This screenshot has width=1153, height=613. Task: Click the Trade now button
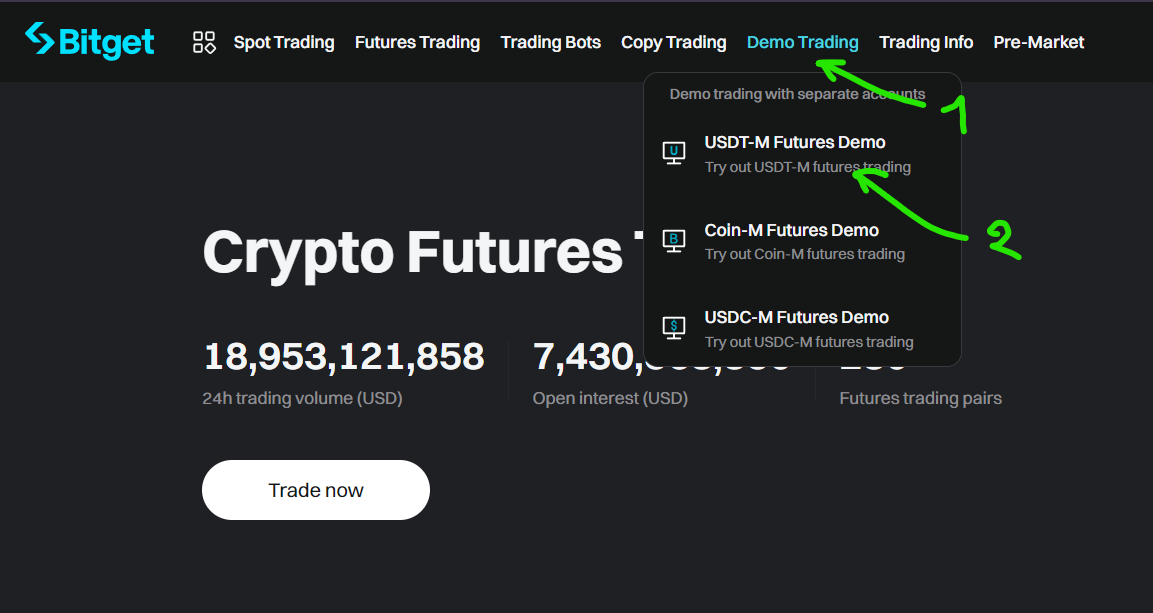click(x=315, y=490)
